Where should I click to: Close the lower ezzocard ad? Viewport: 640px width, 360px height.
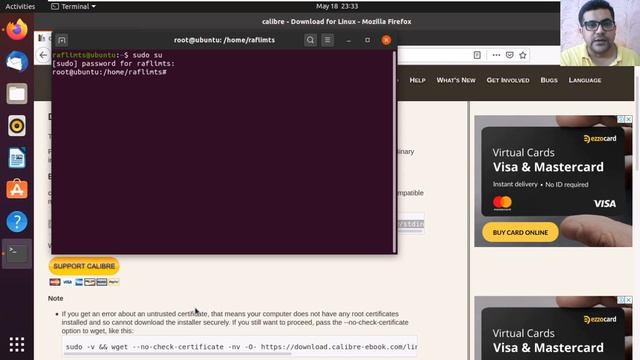pos(629,300)
